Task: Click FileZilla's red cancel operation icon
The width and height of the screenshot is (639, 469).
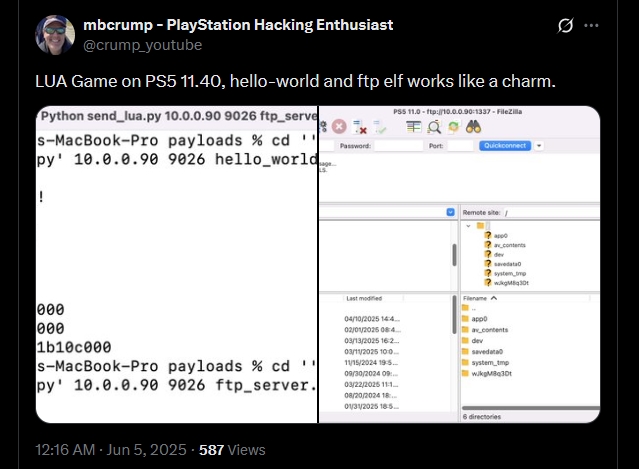Action: (x=339, y=127)
